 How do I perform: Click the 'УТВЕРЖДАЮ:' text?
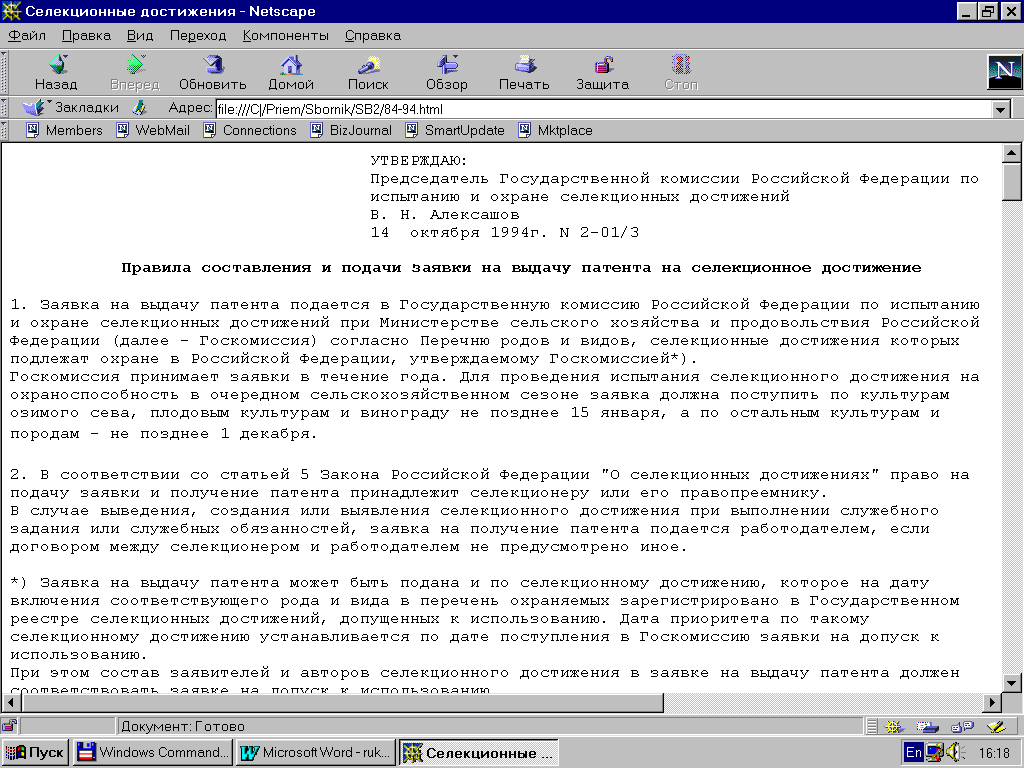(419, 161)
